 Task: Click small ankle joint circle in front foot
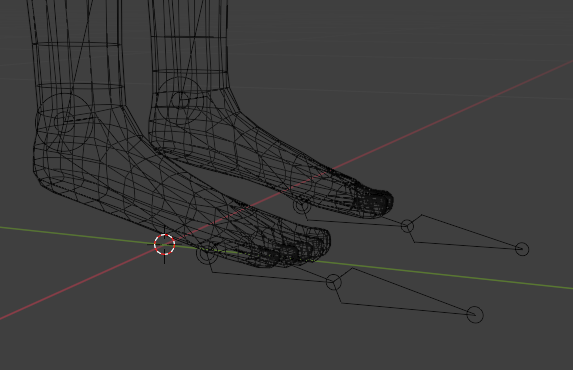pos(64,121)
